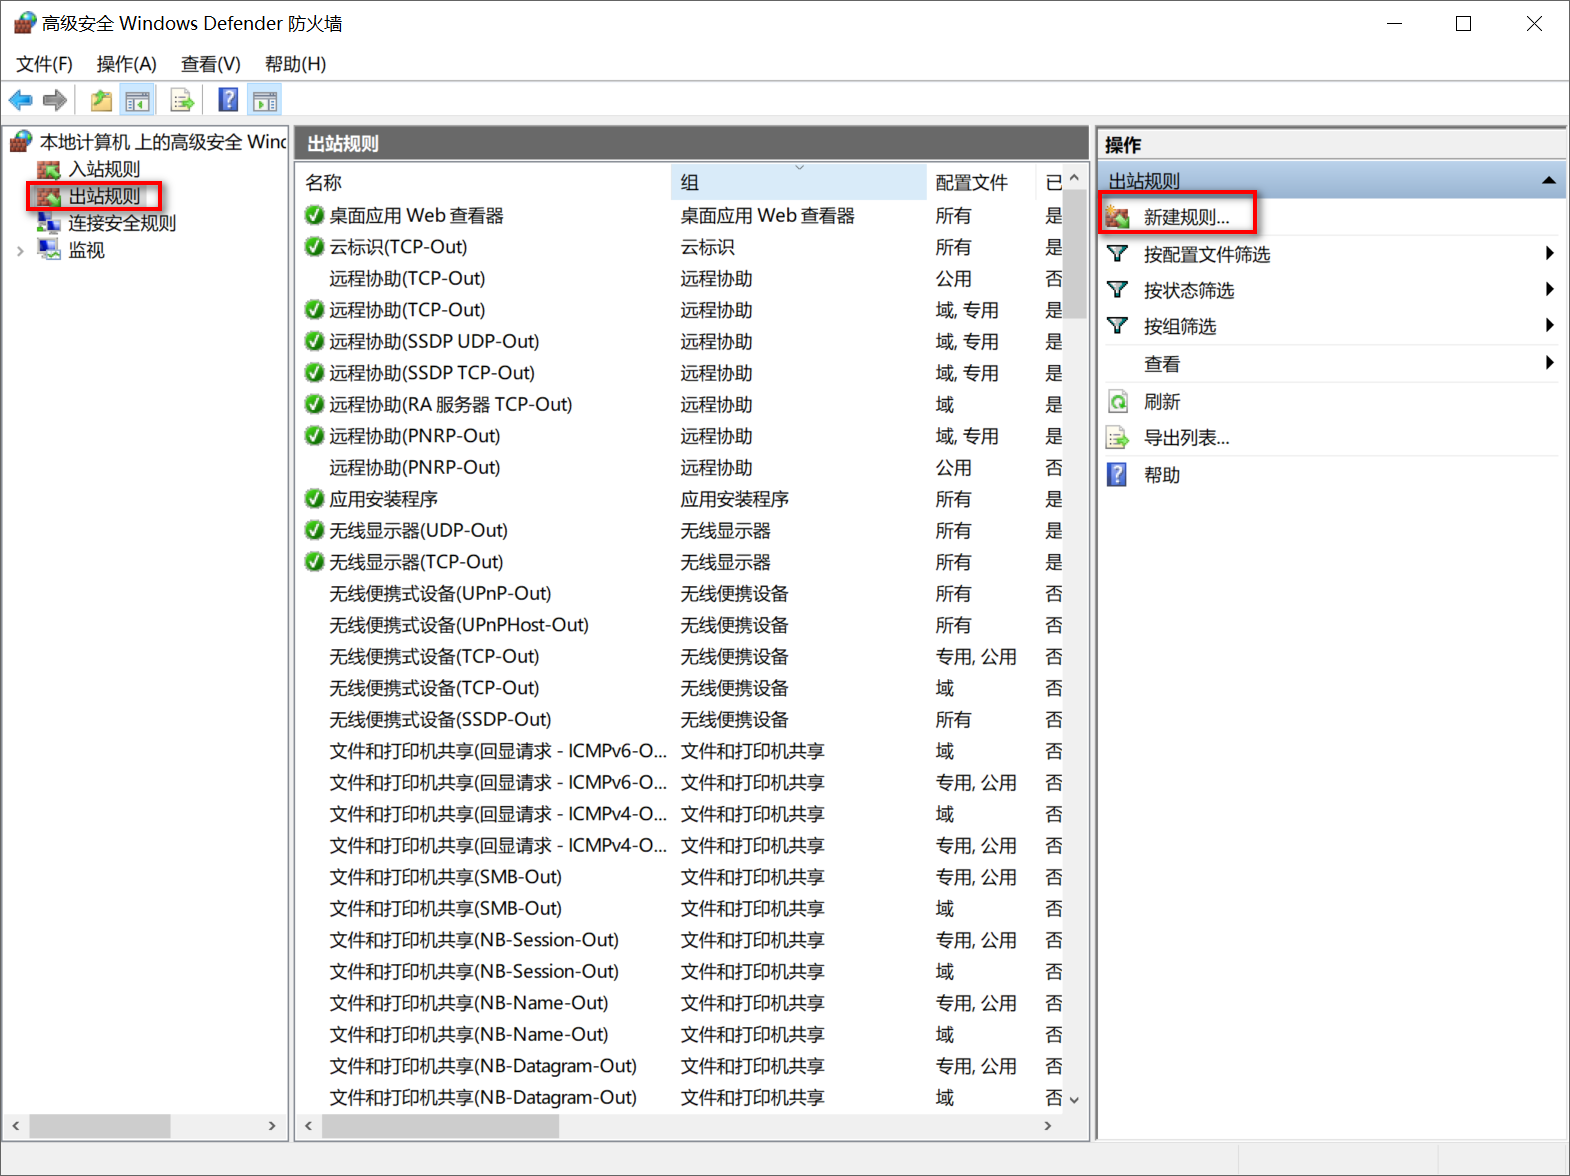Click the 导出列表 icon in actions pane
This screenshot has height=1176, width=1570.
(1118, 438)
